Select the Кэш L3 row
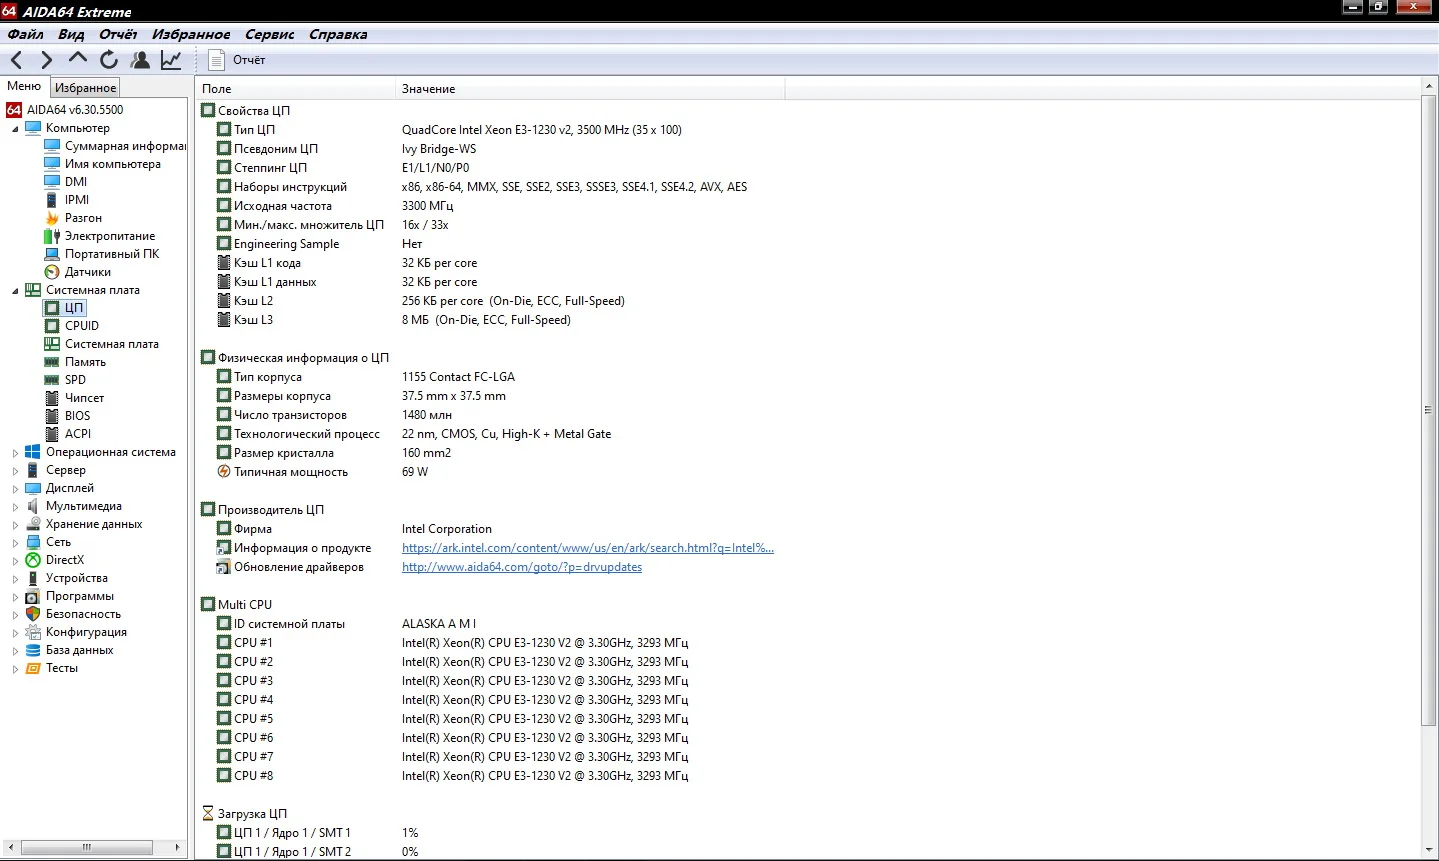The height and width of the screenshot is (861, 1439). click(x=808, y=320)
